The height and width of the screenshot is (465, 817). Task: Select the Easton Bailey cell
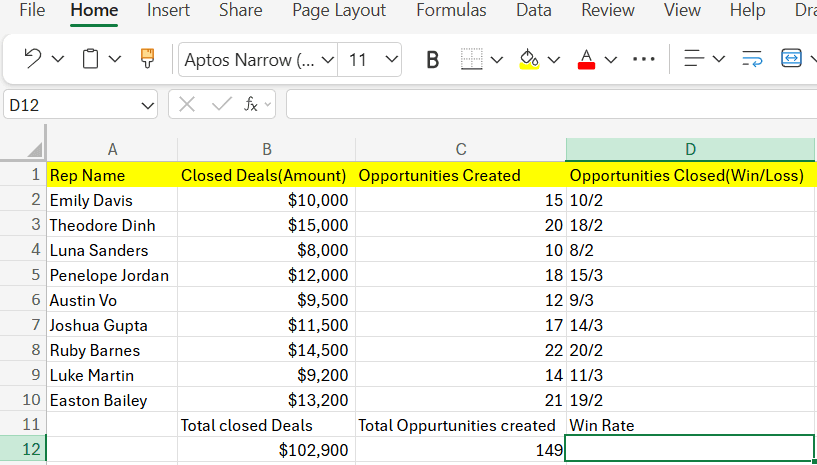(112, 400)
